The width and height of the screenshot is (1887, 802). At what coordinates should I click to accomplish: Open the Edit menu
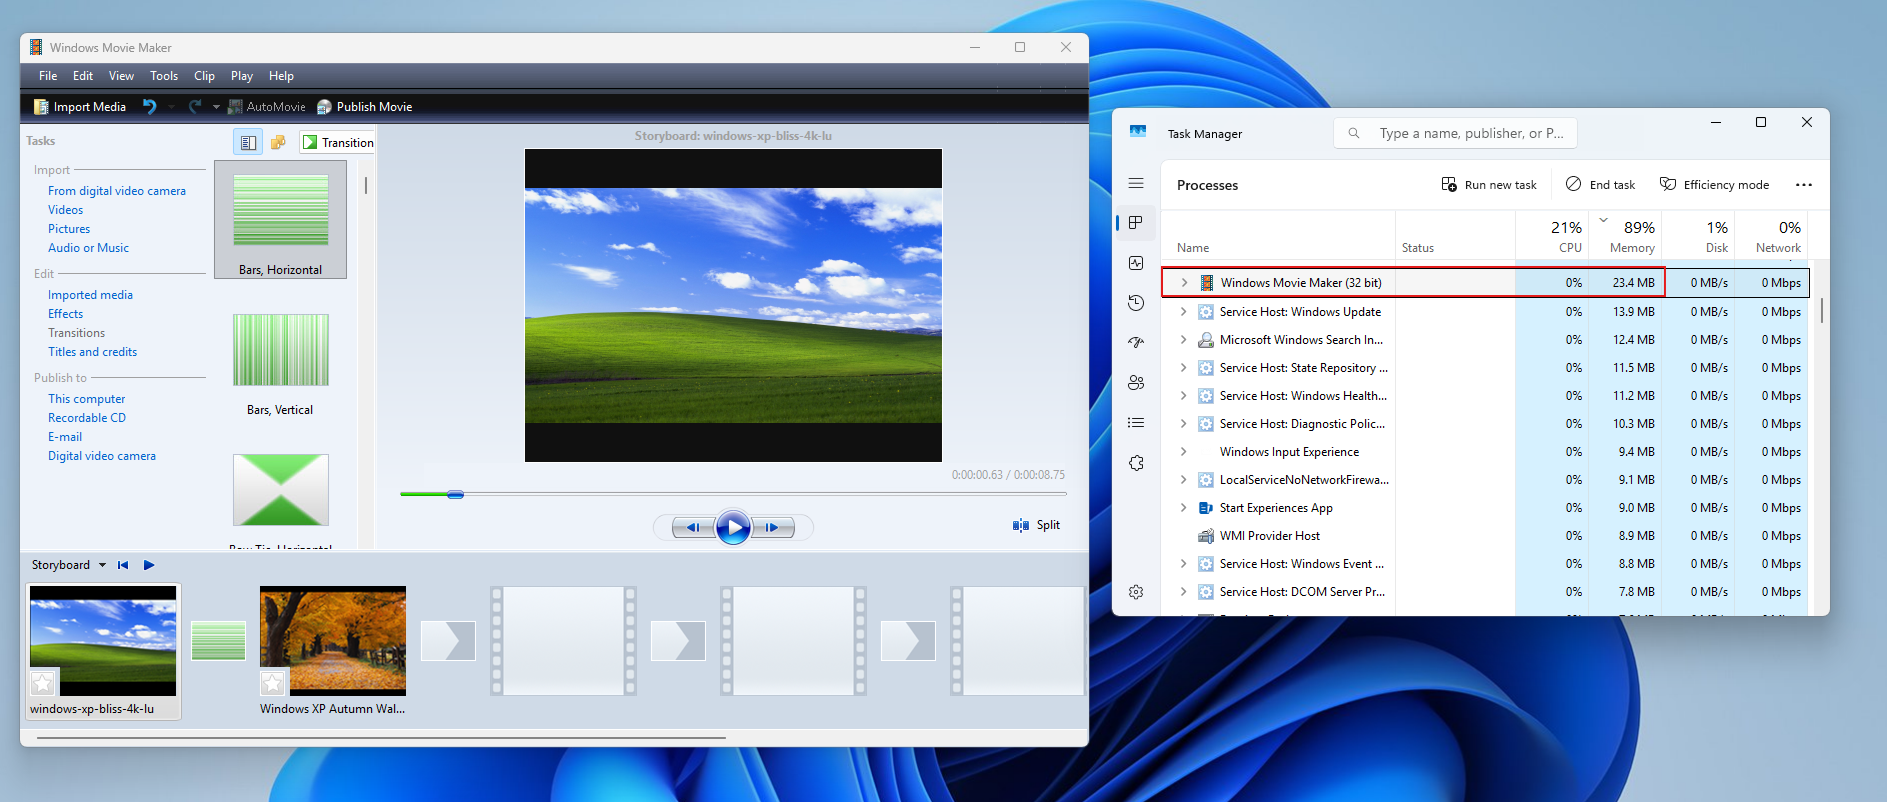(83, 76)
